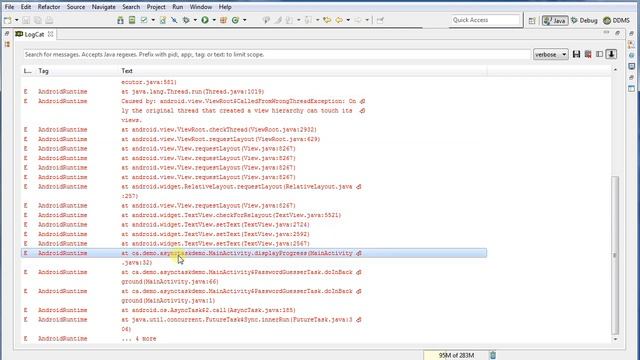This screenshot has width=640, height=360.
Task: Select the MainActivity.displayProgress stack trace row
Action: pos(254,253)
